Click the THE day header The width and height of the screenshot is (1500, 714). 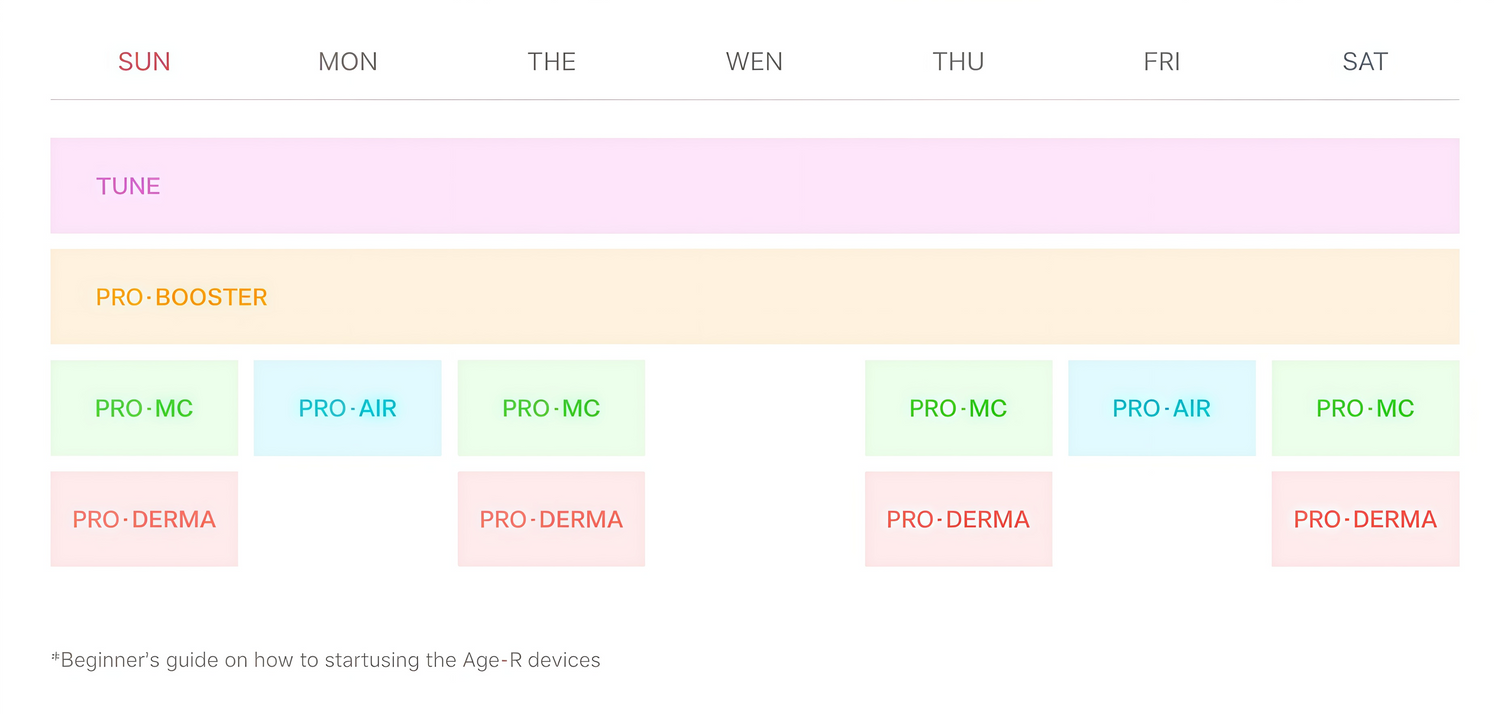point(551,62)
